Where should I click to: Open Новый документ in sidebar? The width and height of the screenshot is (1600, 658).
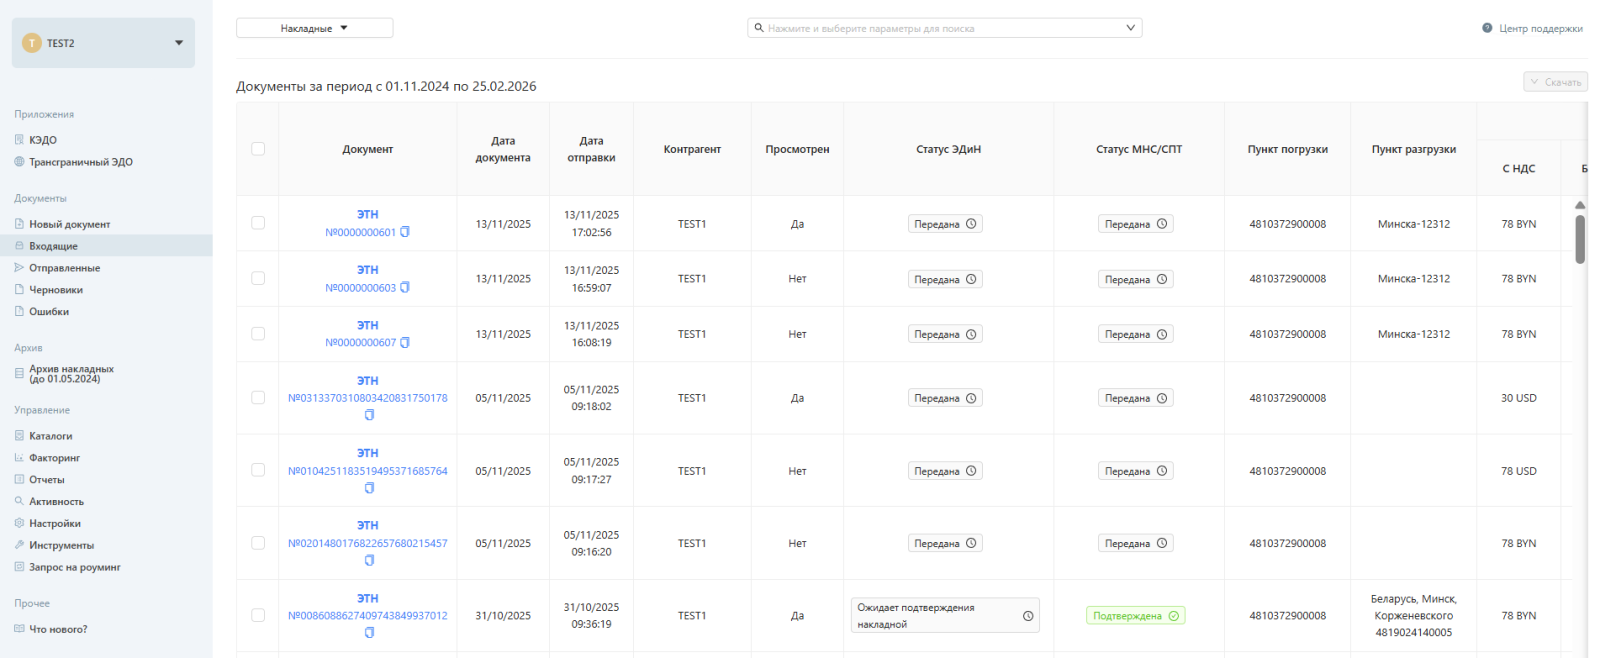click(69, 224)
